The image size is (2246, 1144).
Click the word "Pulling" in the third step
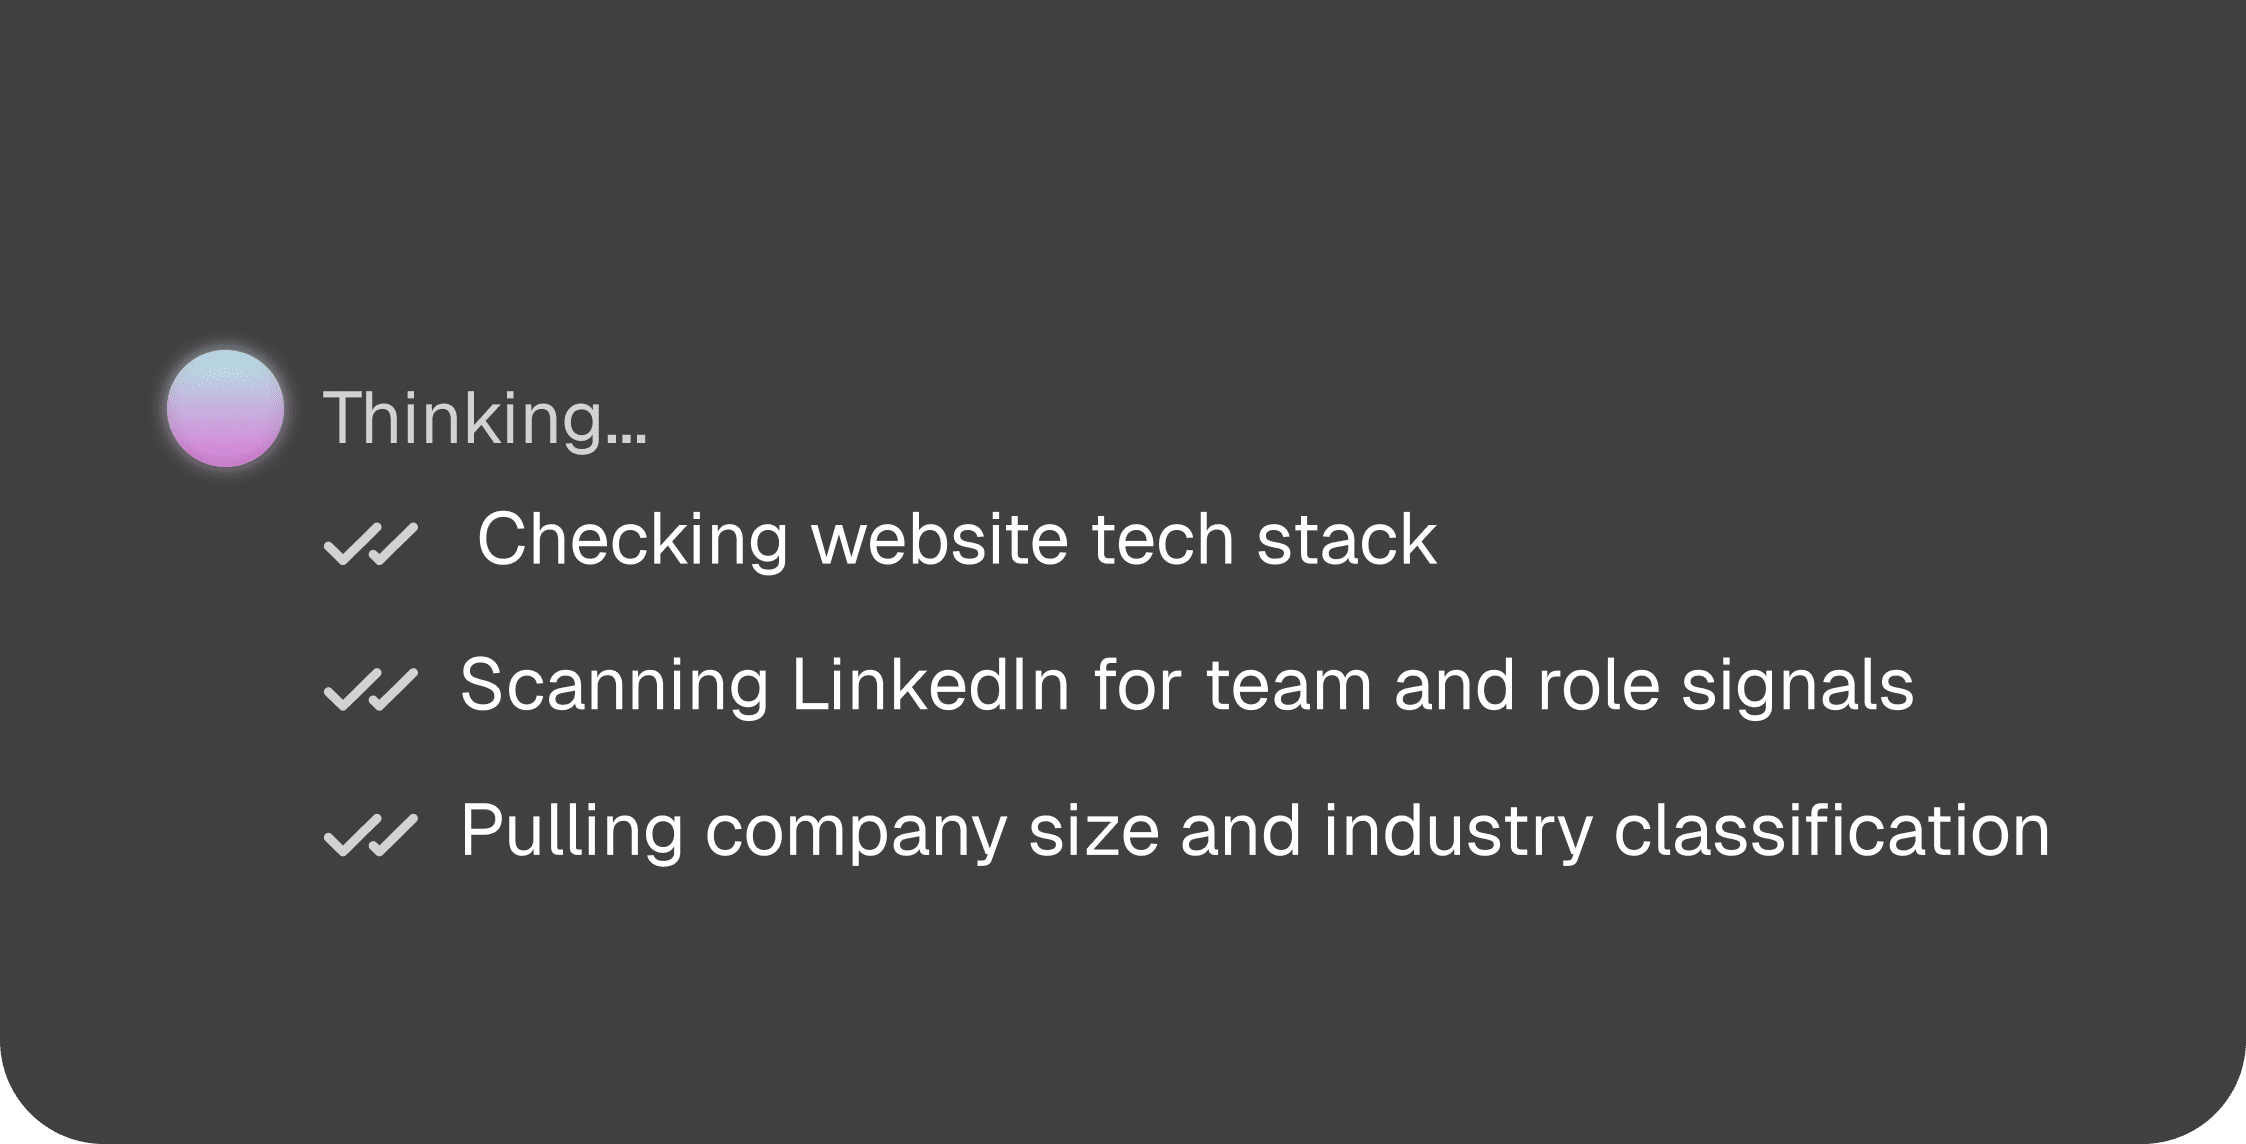pos(571,831)
